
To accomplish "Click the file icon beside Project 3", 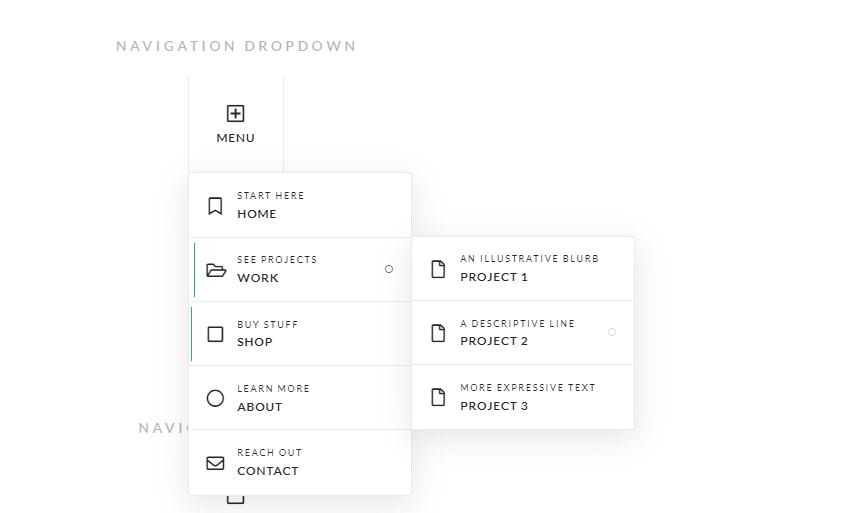I will pos(438,397).
